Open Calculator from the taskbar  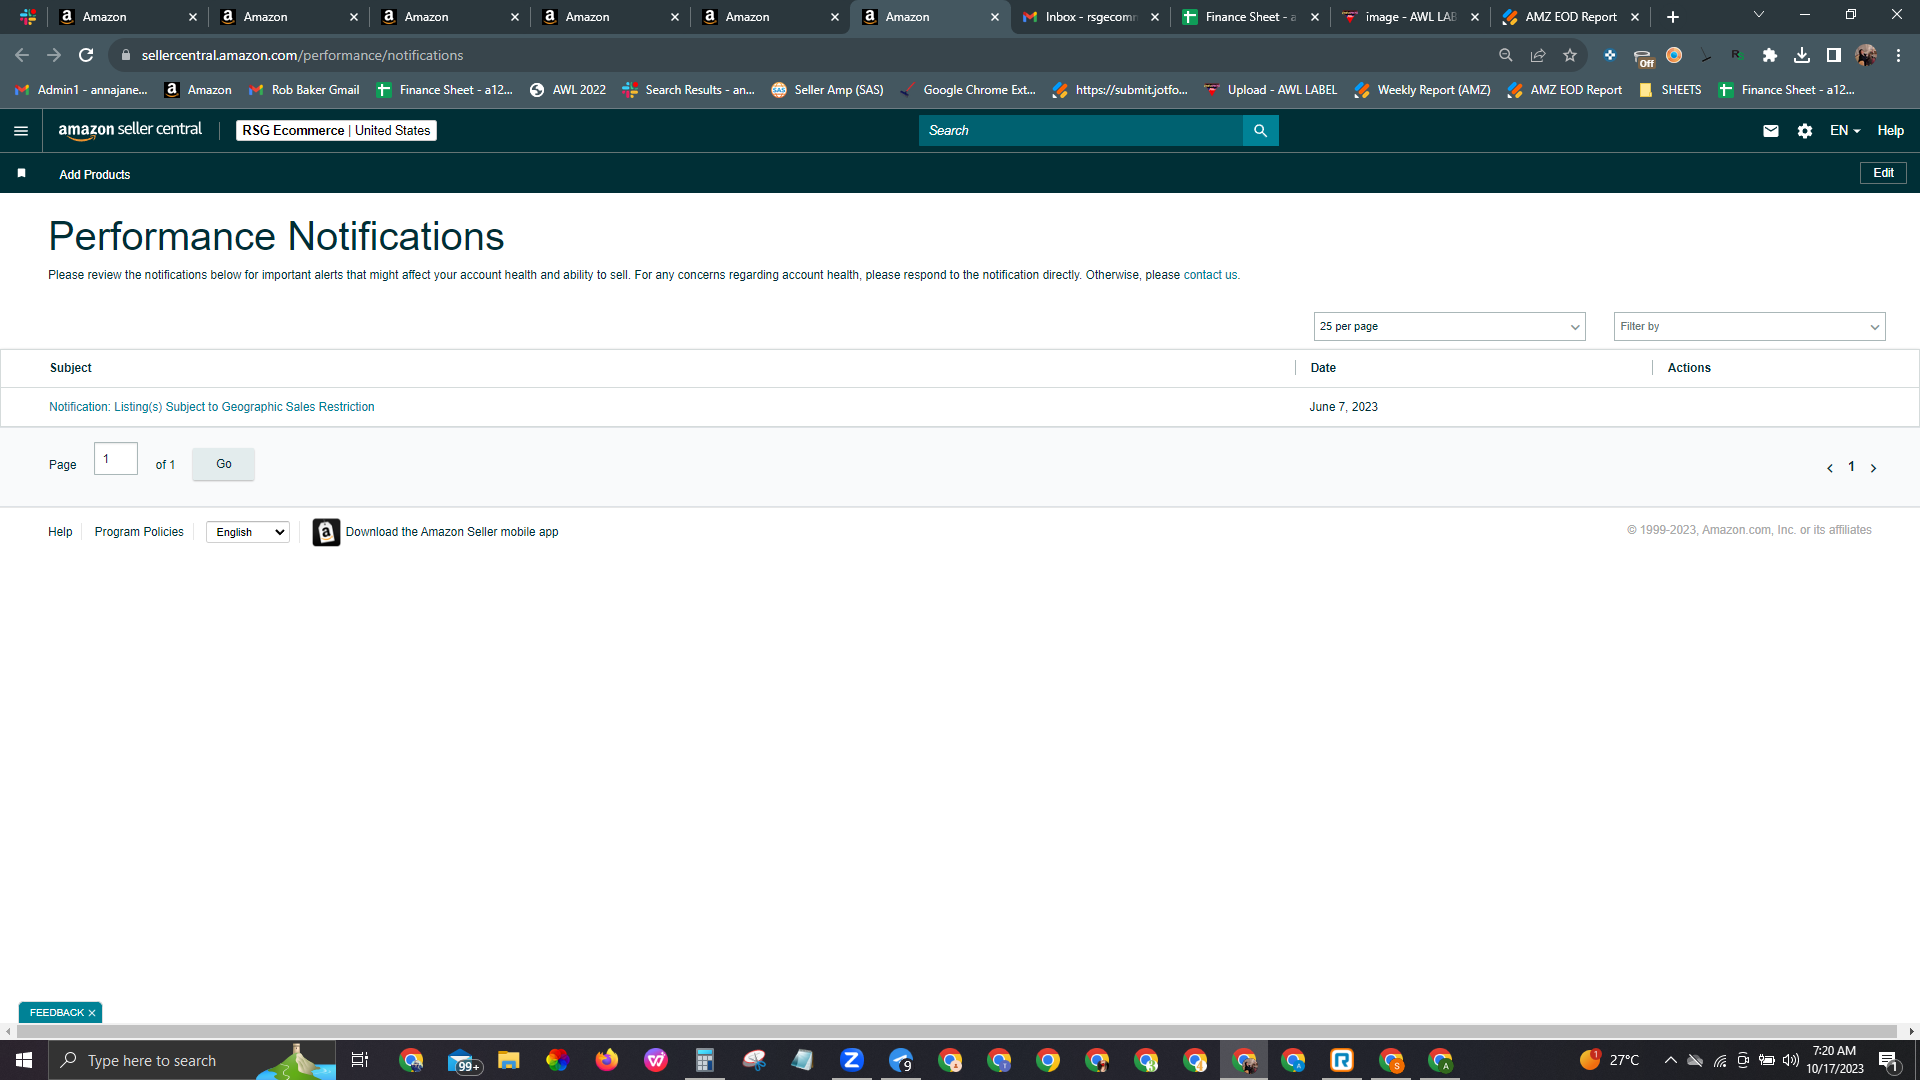coord(705,1060)
